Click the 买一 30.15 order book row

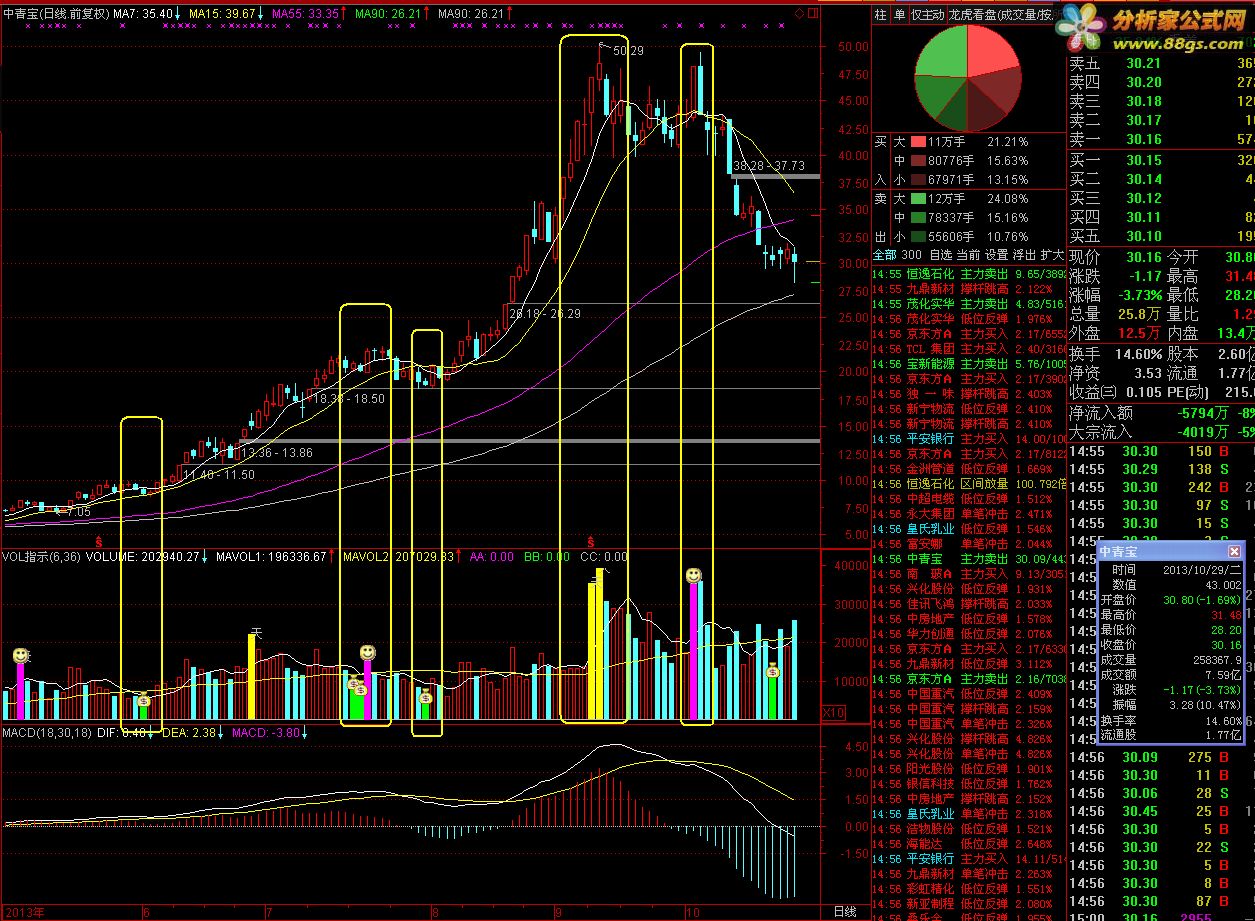(1162, 160)
